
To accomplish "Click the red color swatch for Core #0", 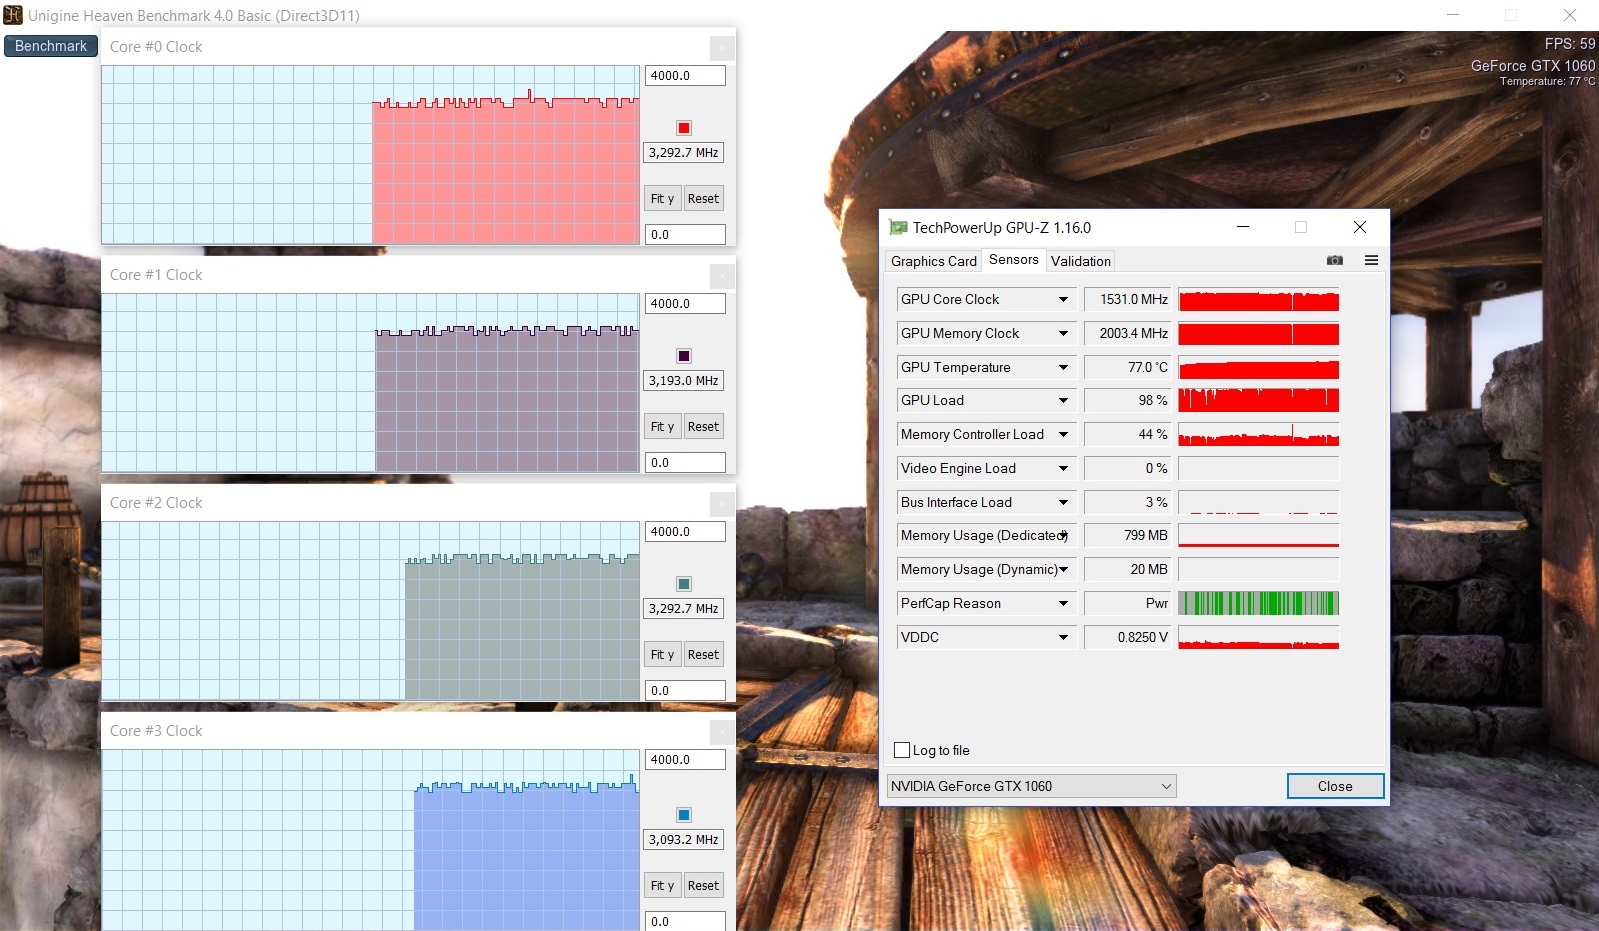I will point(684,128).
